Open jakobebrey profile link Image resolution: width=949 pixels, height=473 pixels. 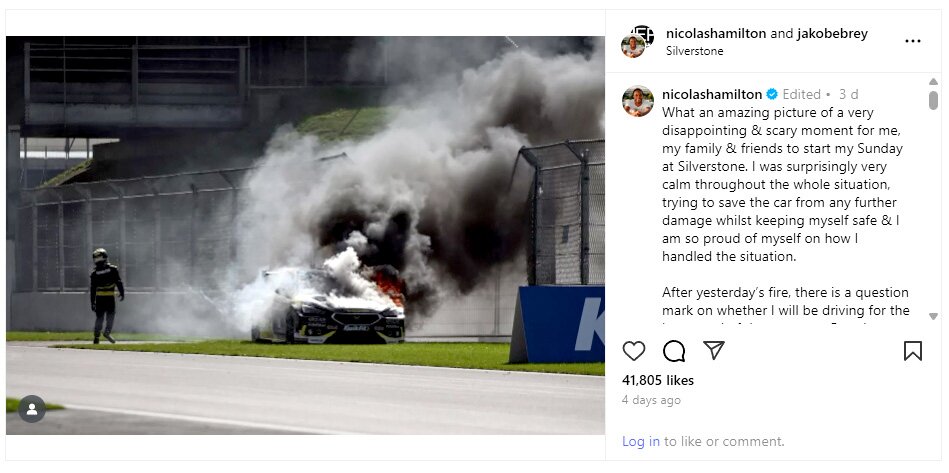click(832, 33)
